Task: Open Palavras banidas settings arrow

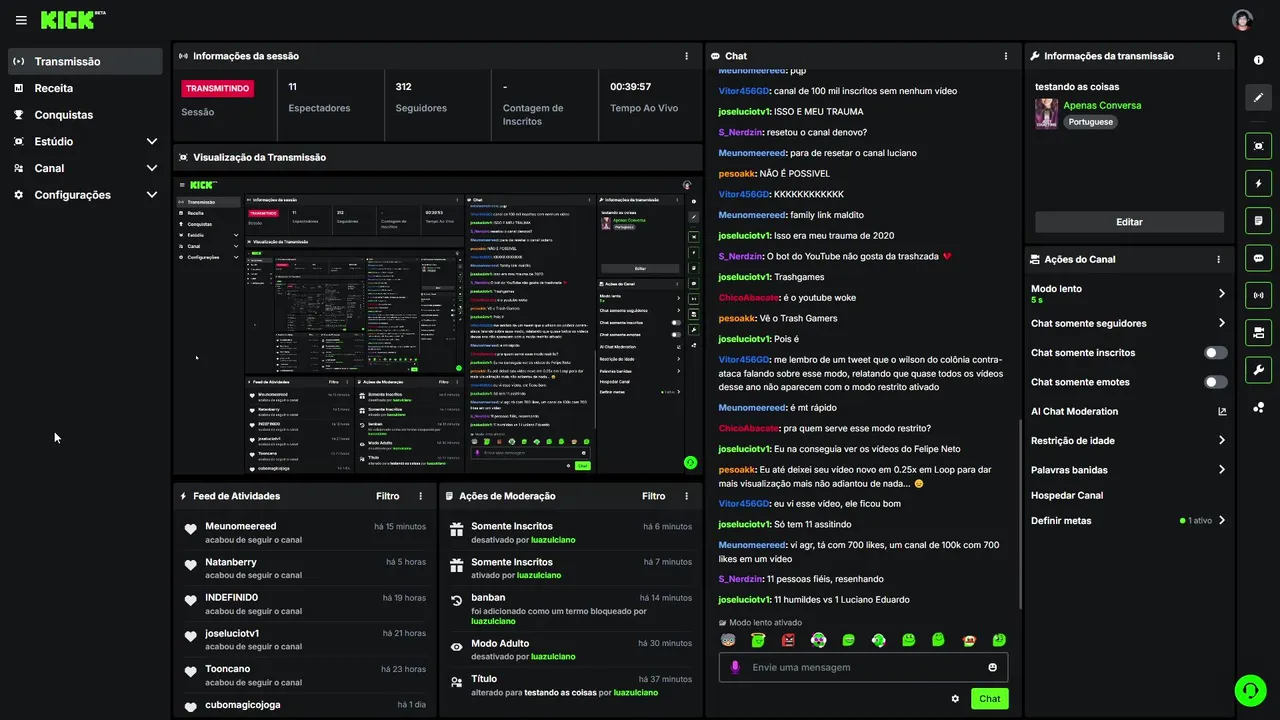Action: coord(1221,469)
